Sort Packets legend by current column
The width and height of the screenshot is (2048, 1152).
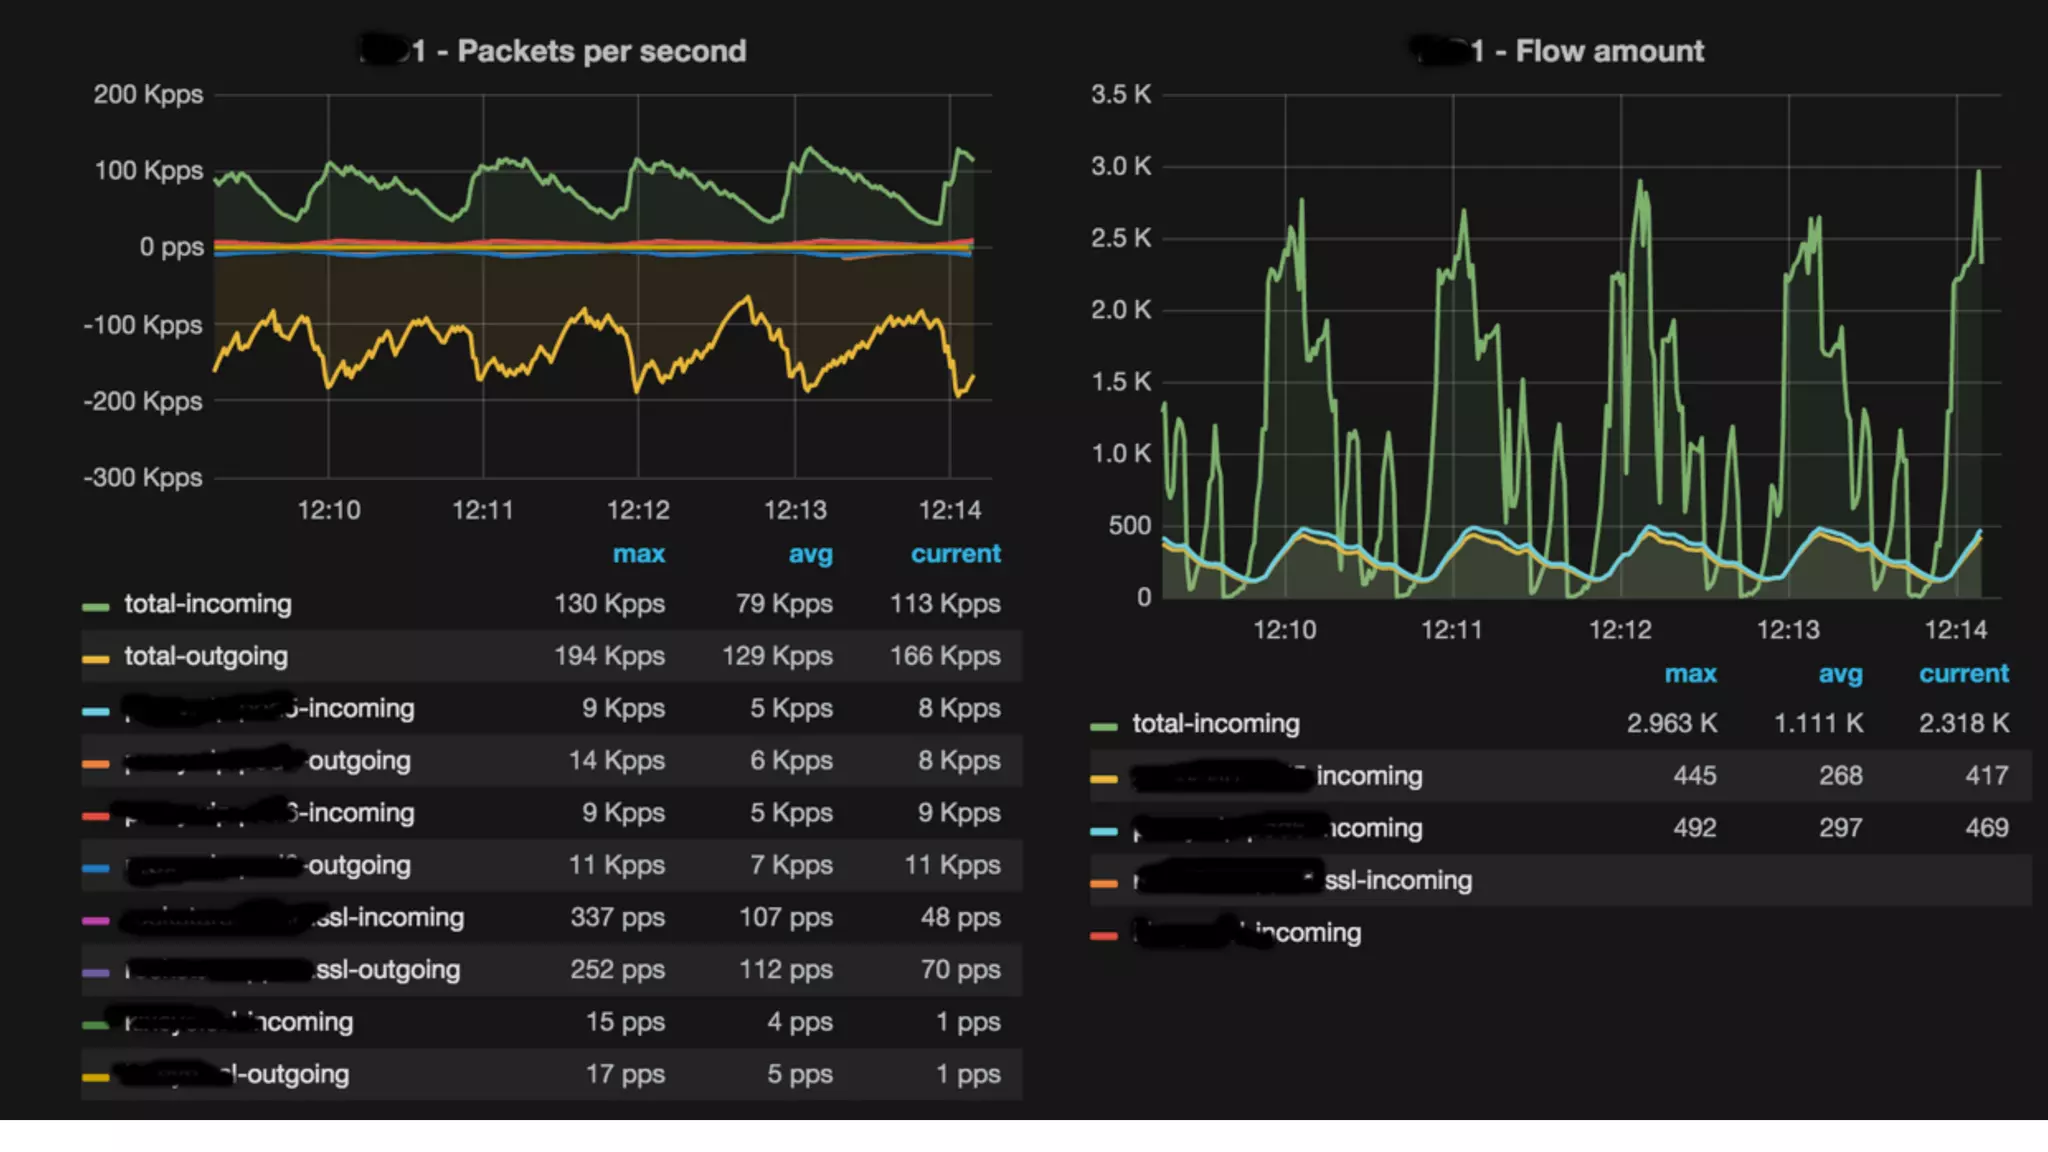pos(955,554)
